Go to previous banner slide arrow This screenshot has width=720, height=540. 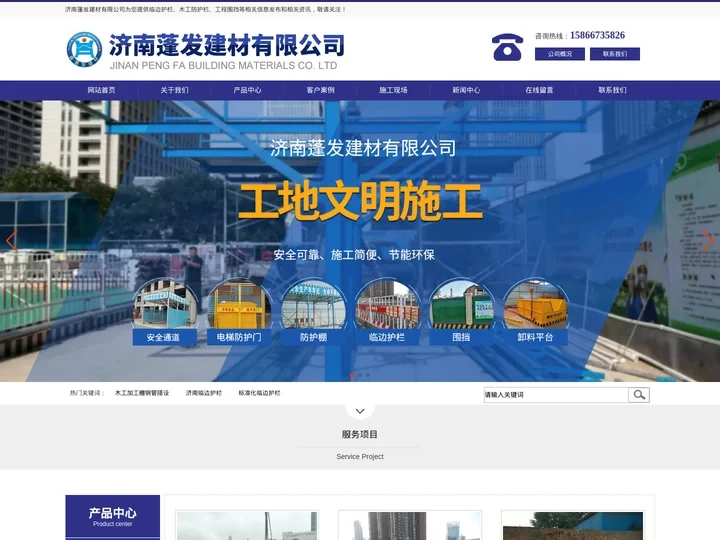click(11, 241)
